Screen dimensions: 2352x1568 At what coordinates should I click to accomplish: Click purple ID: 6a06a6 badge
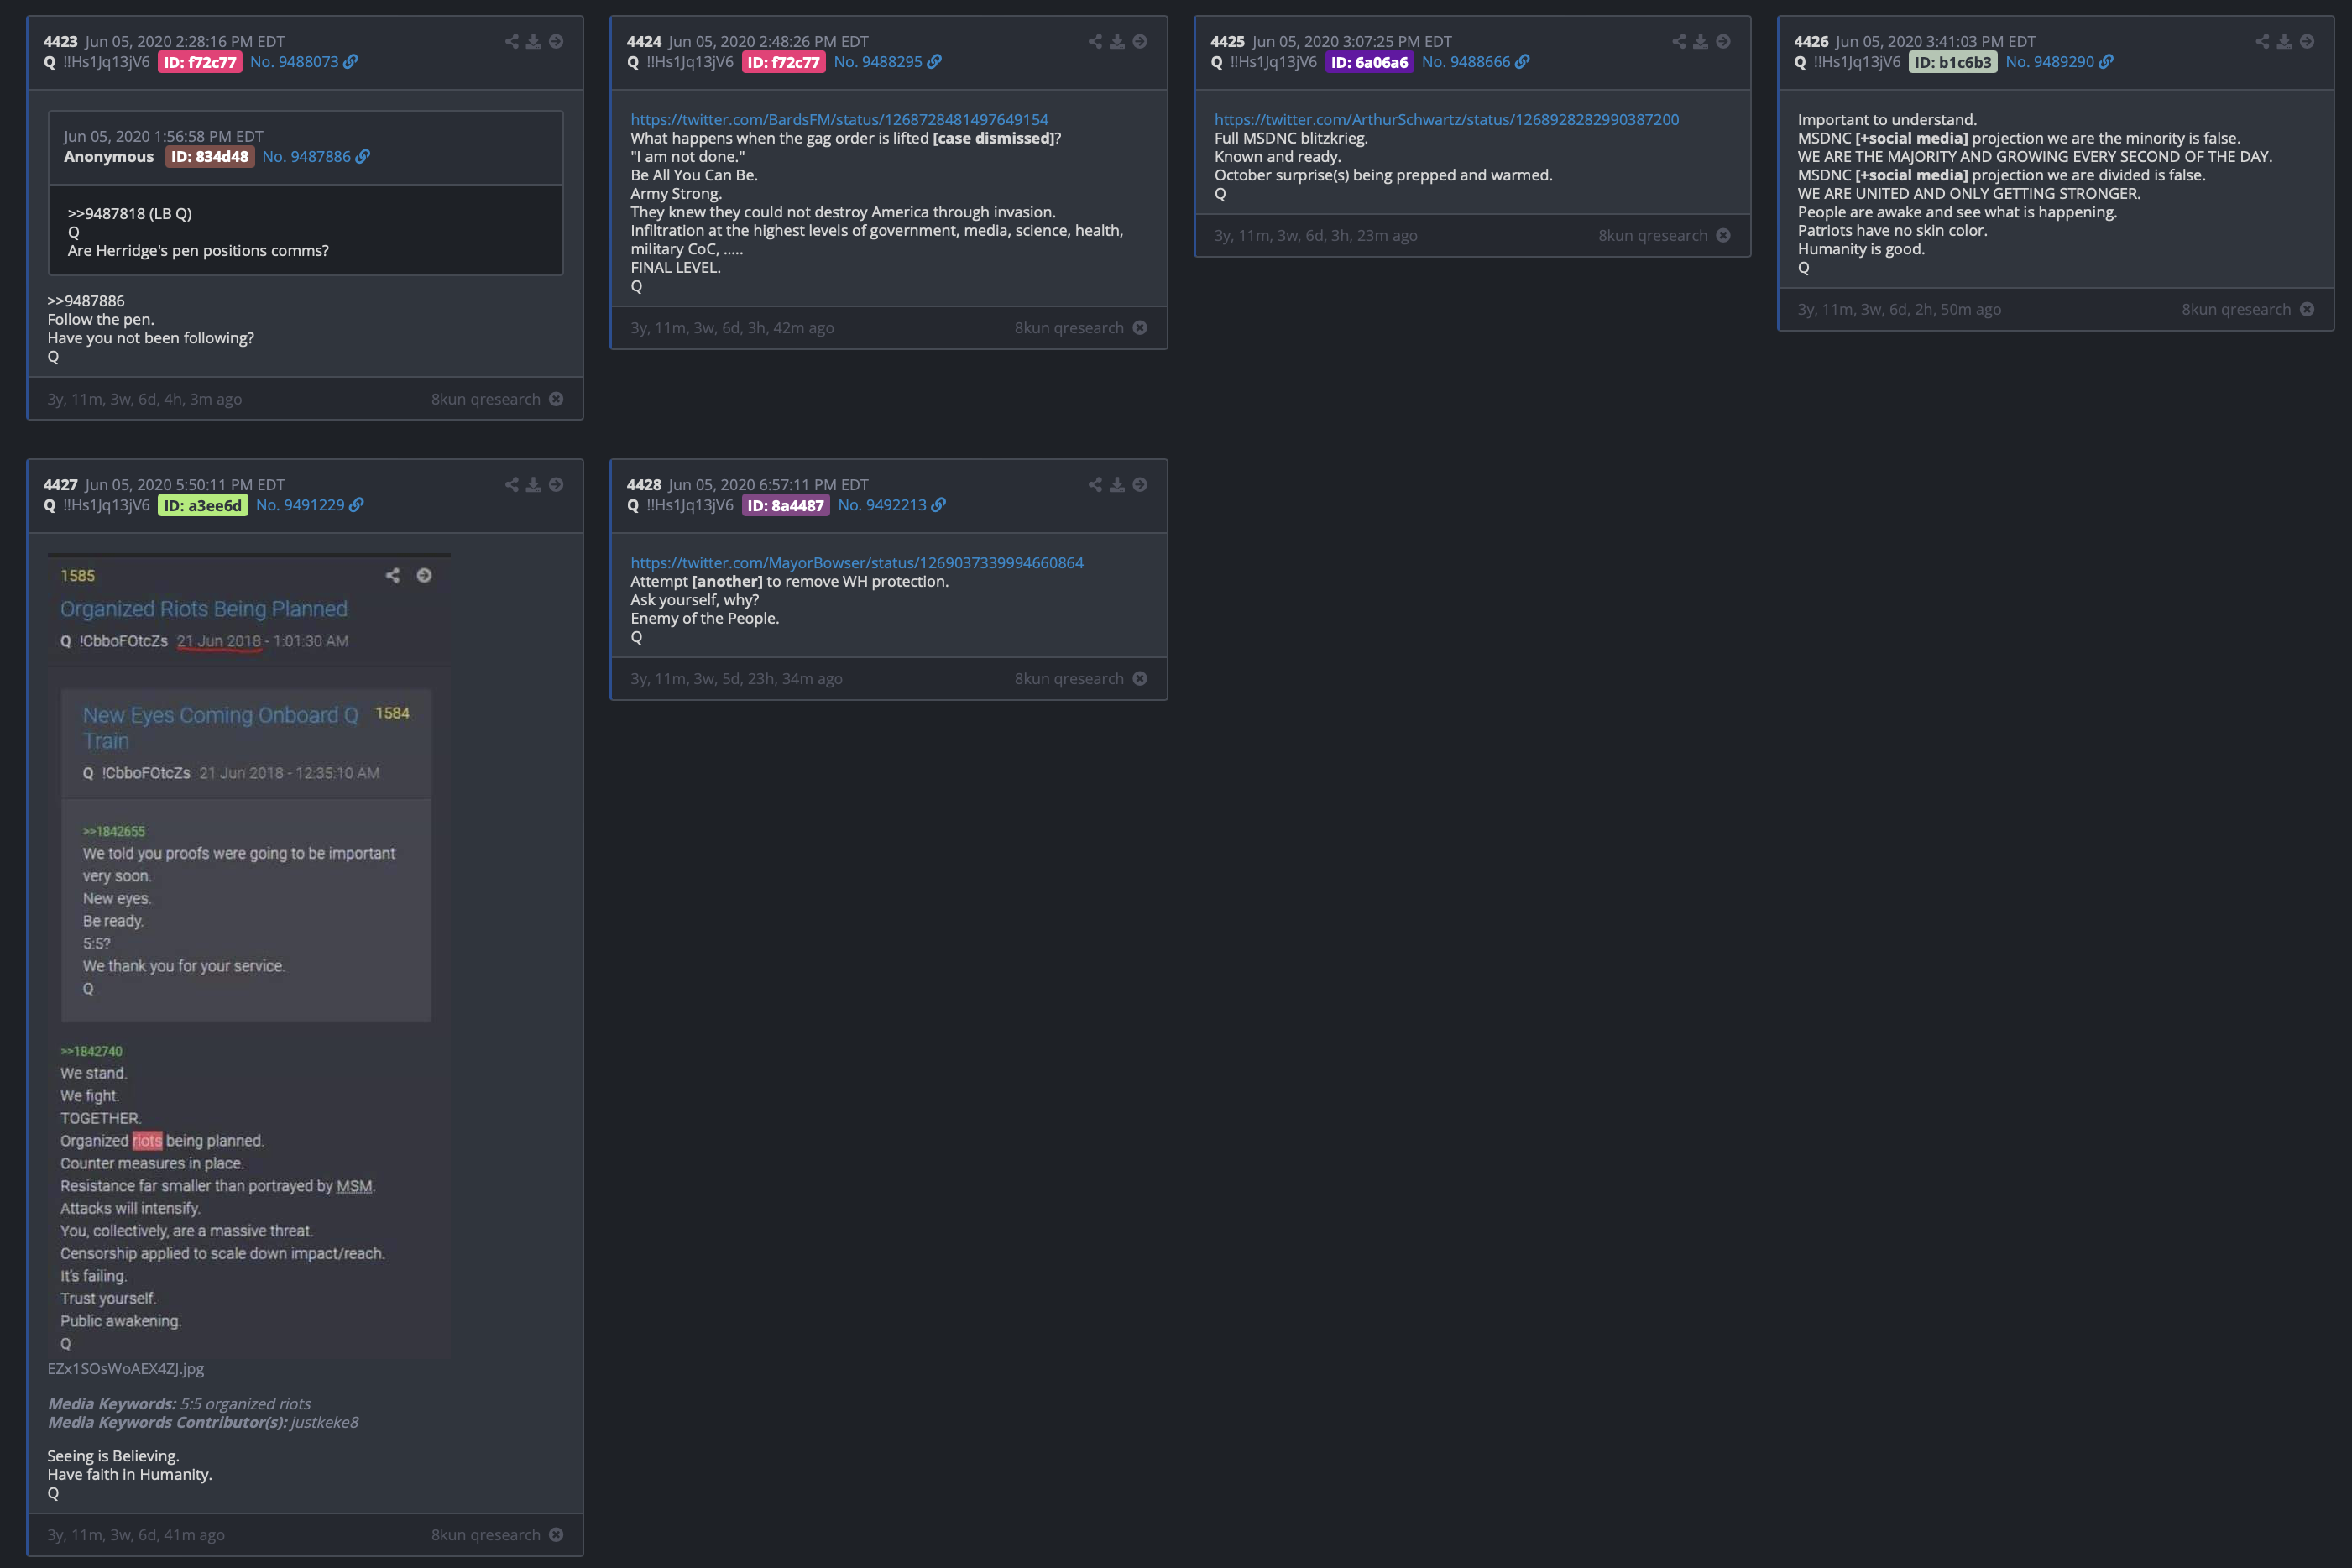pyautogui.click(x=1369, y=62)
